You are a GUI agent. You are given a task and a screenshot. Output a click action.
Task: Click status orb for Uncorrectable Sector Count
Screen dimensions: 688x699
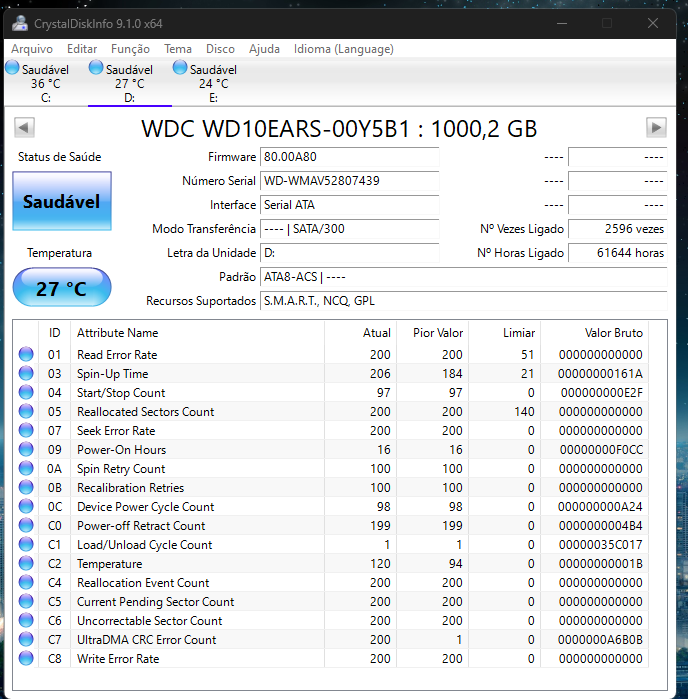click(26, 621)
